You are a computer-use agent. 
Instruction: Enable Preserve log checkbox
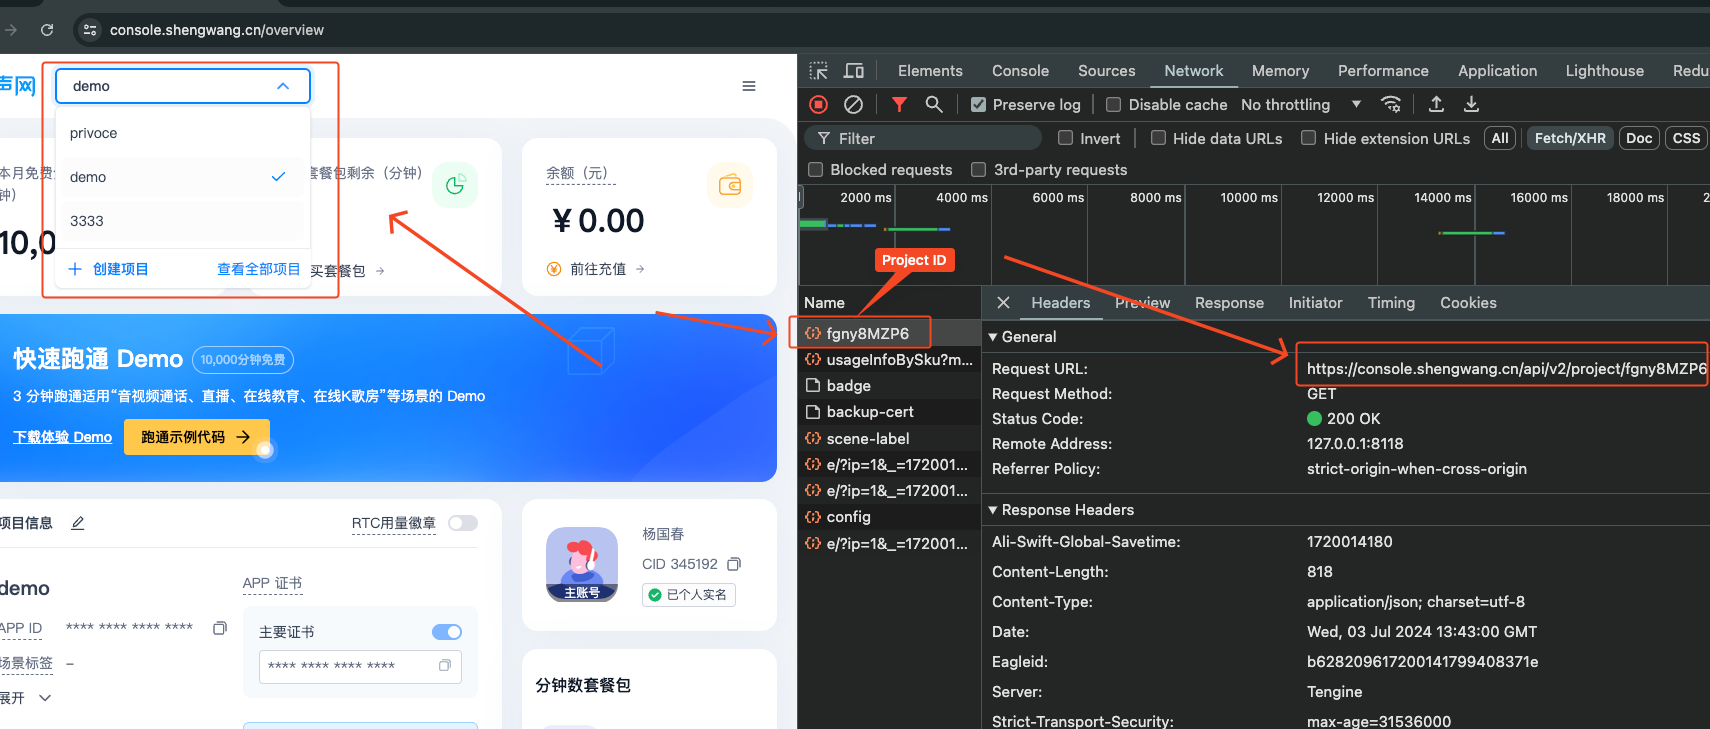click(978, 104)
